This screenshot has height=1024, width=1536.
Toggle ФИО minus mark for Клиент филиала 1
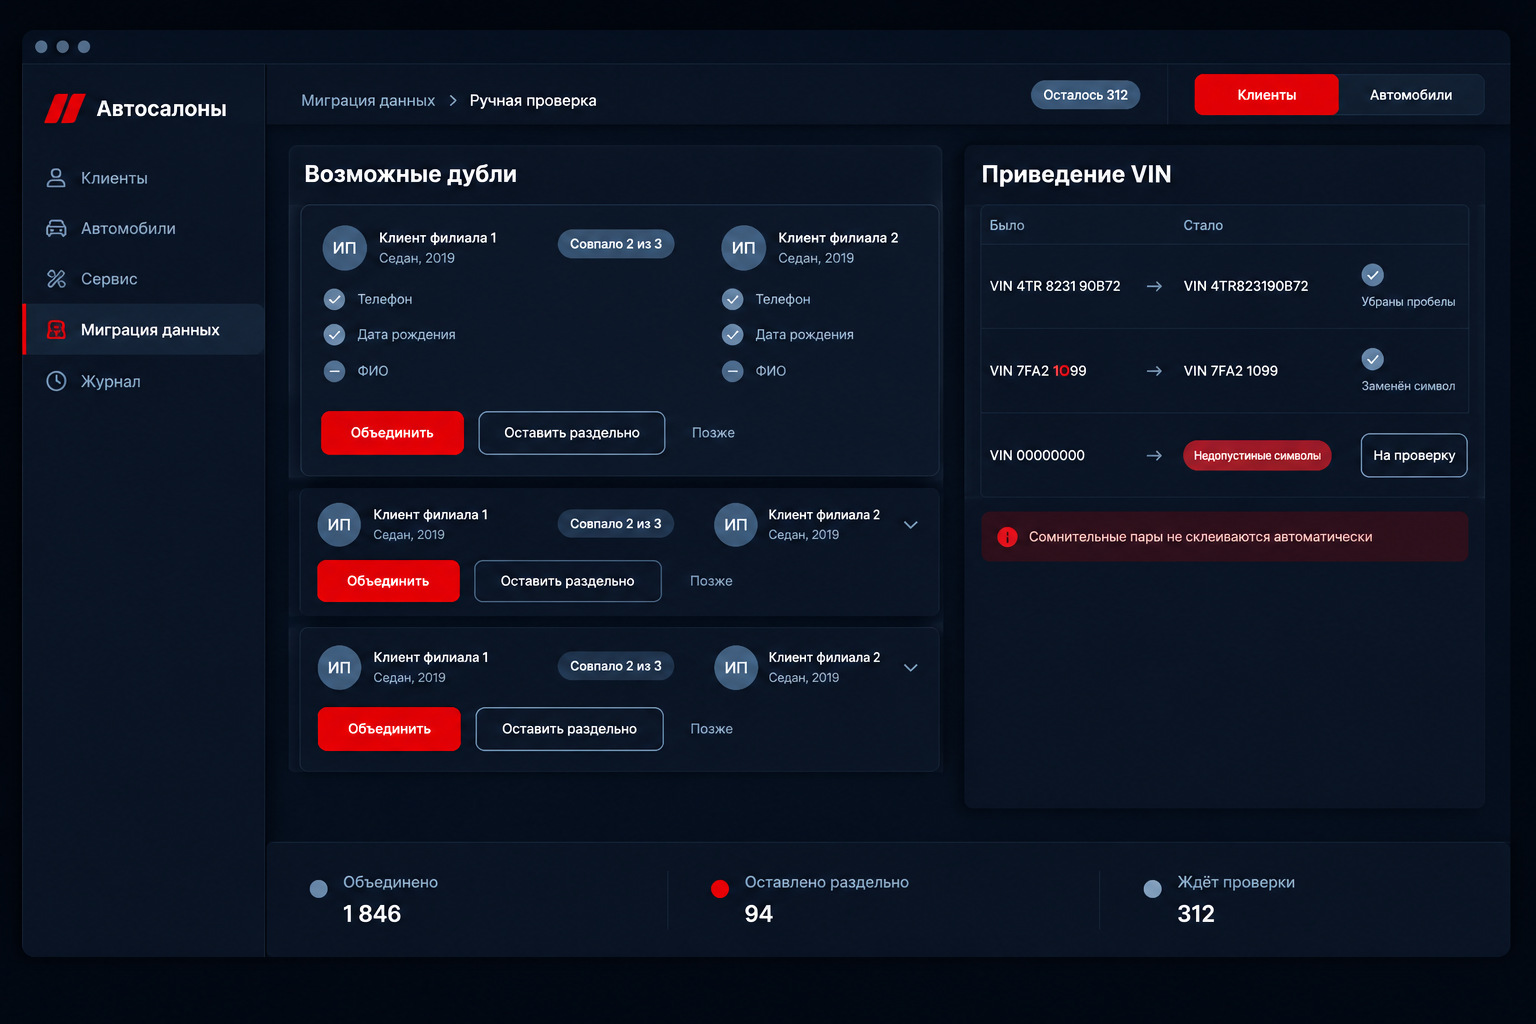coord(334,371)
